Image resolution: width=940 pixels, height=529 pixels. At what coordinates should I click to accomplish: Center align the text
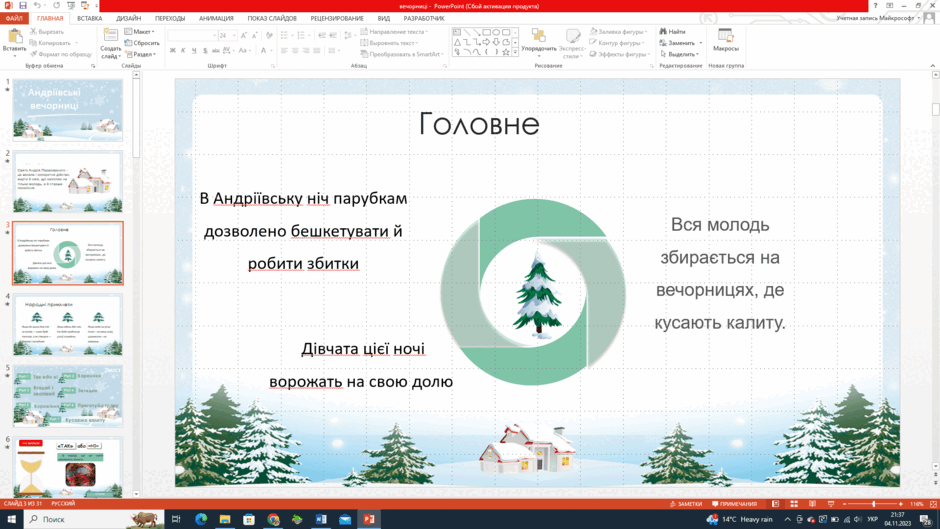point(295,51)
